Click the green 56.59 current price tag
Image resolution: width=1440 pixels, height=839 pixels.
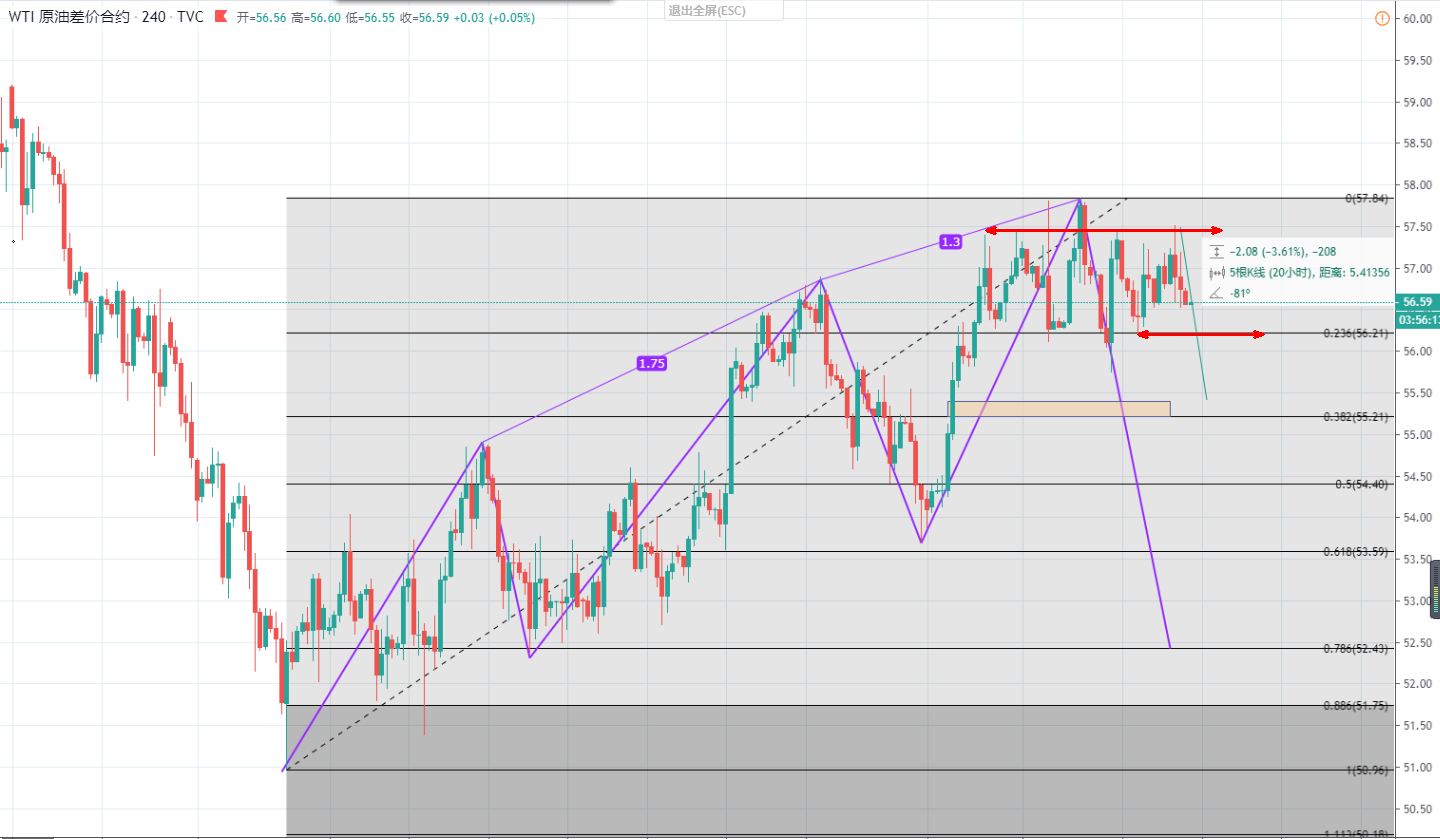pyautogui.click(x=1418, y=302)
